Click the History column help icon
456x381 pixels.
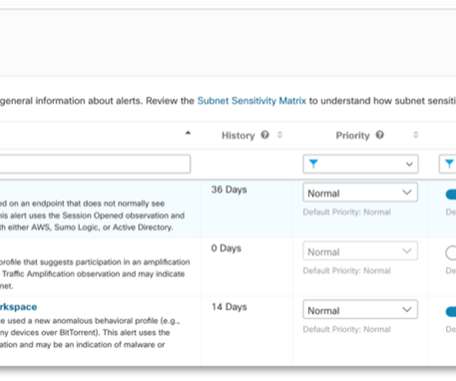point(265,135)
